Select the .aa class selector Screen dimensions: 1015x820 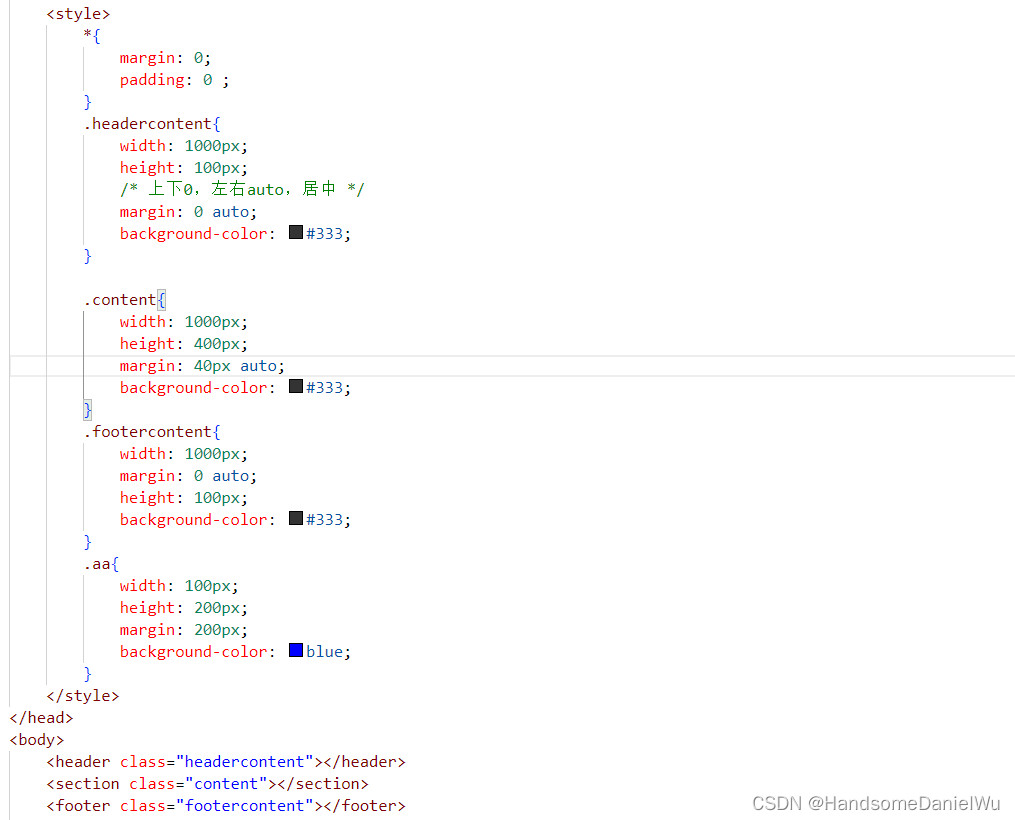tap(97, 563)
